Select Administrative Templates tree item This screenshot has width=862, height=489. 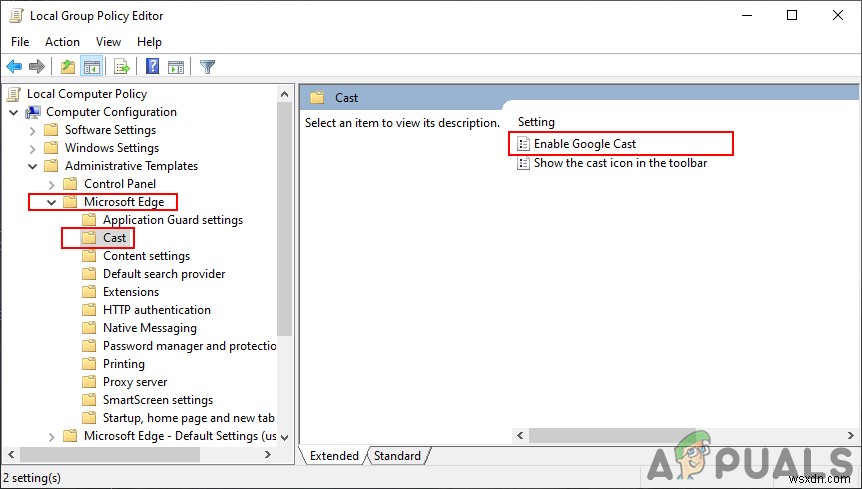[131, 166]
